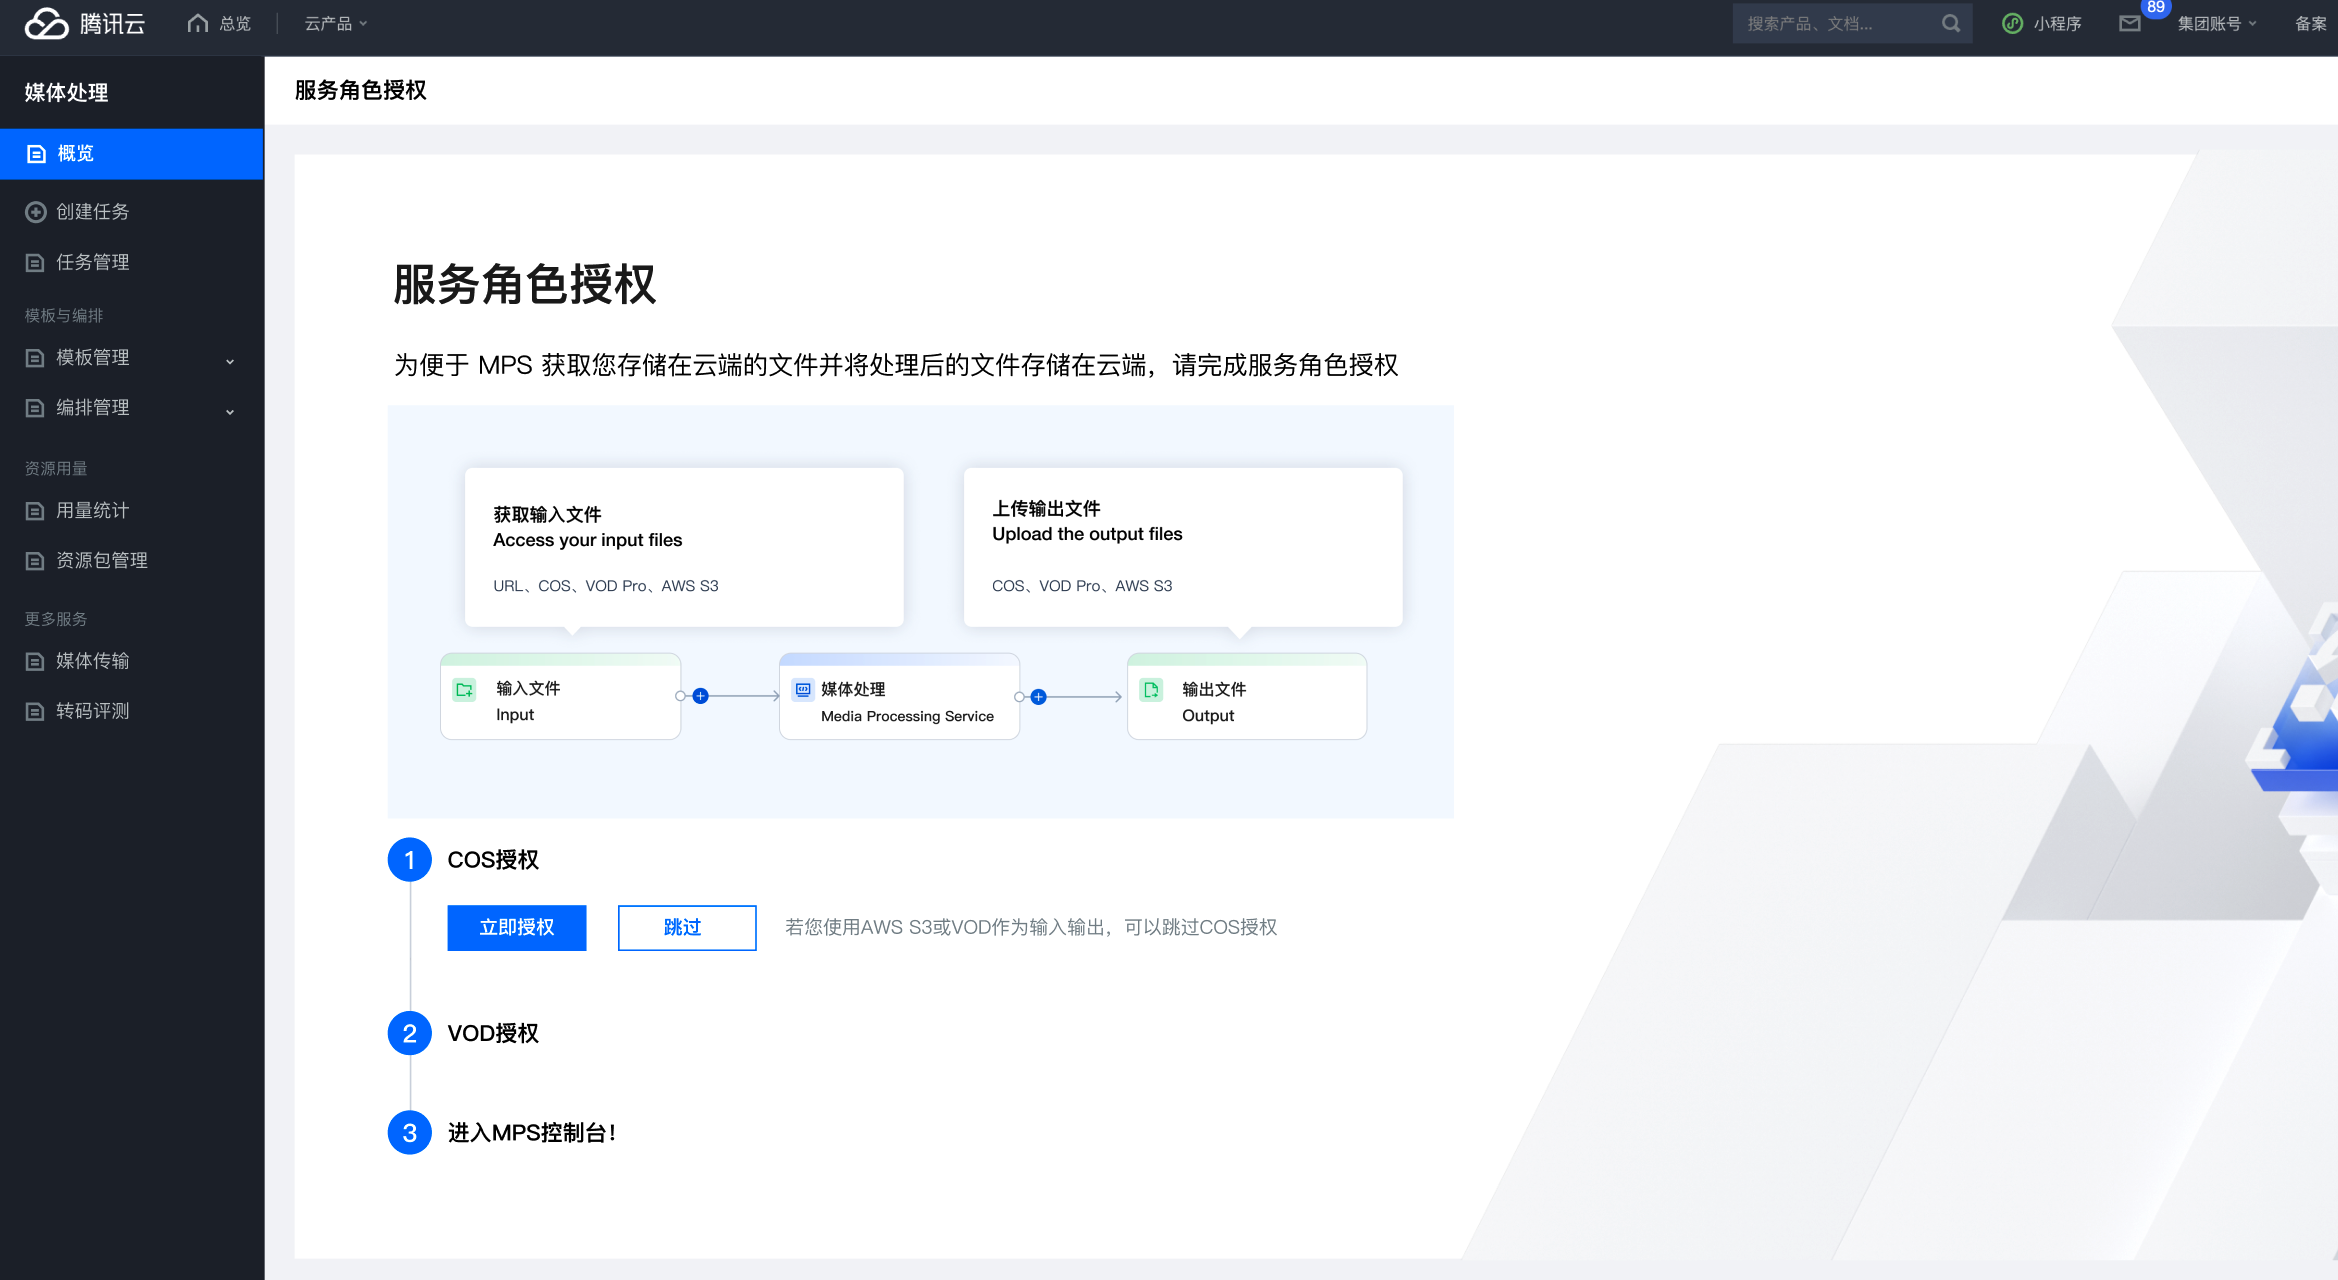Image resolution: width=2338 pixels, height=1280 pixels.
Task: Click the 创建任务 plus icon
Action: point(36,212)
